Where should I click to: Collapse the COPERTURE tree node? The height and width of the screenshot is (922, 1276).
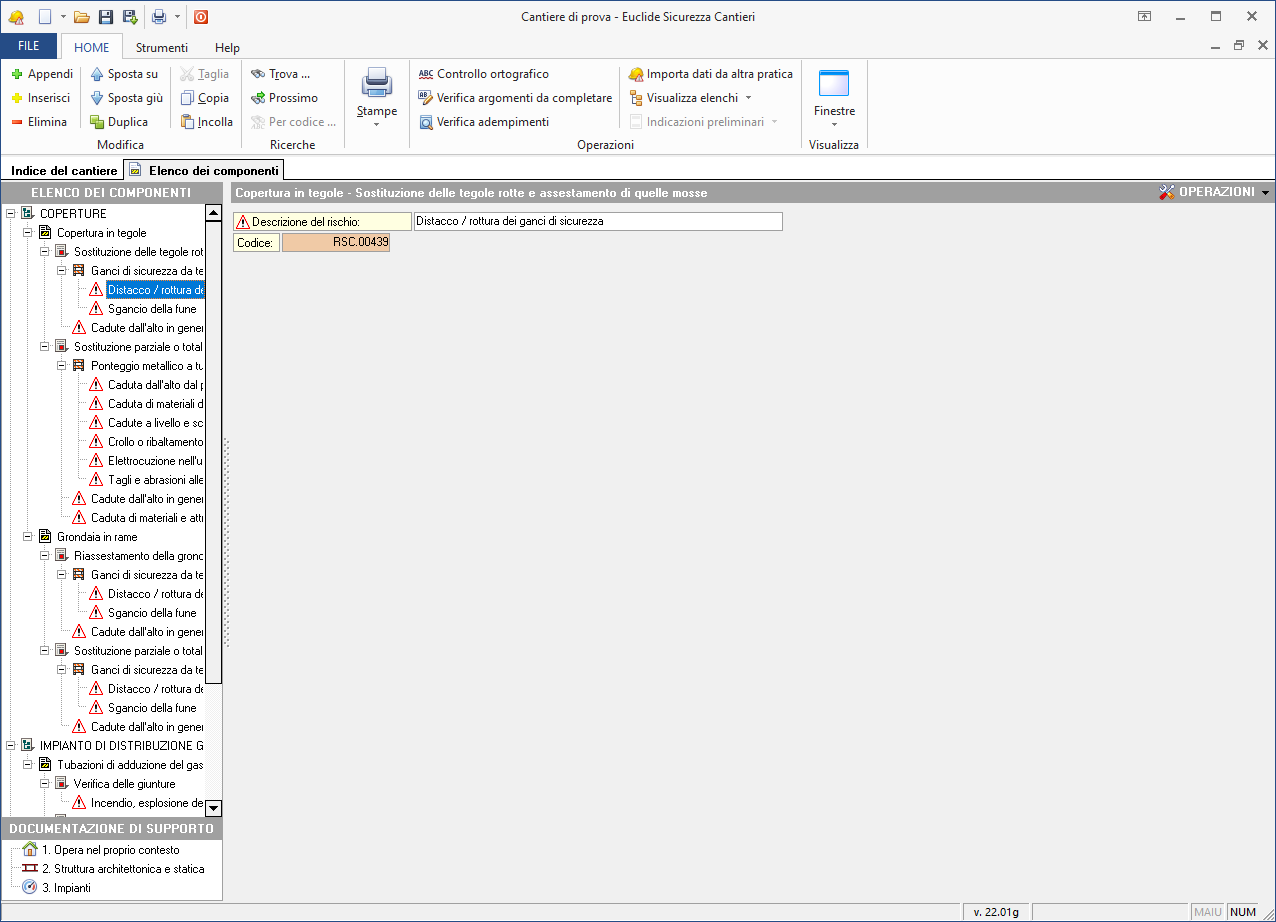click(x=11, y=214)
